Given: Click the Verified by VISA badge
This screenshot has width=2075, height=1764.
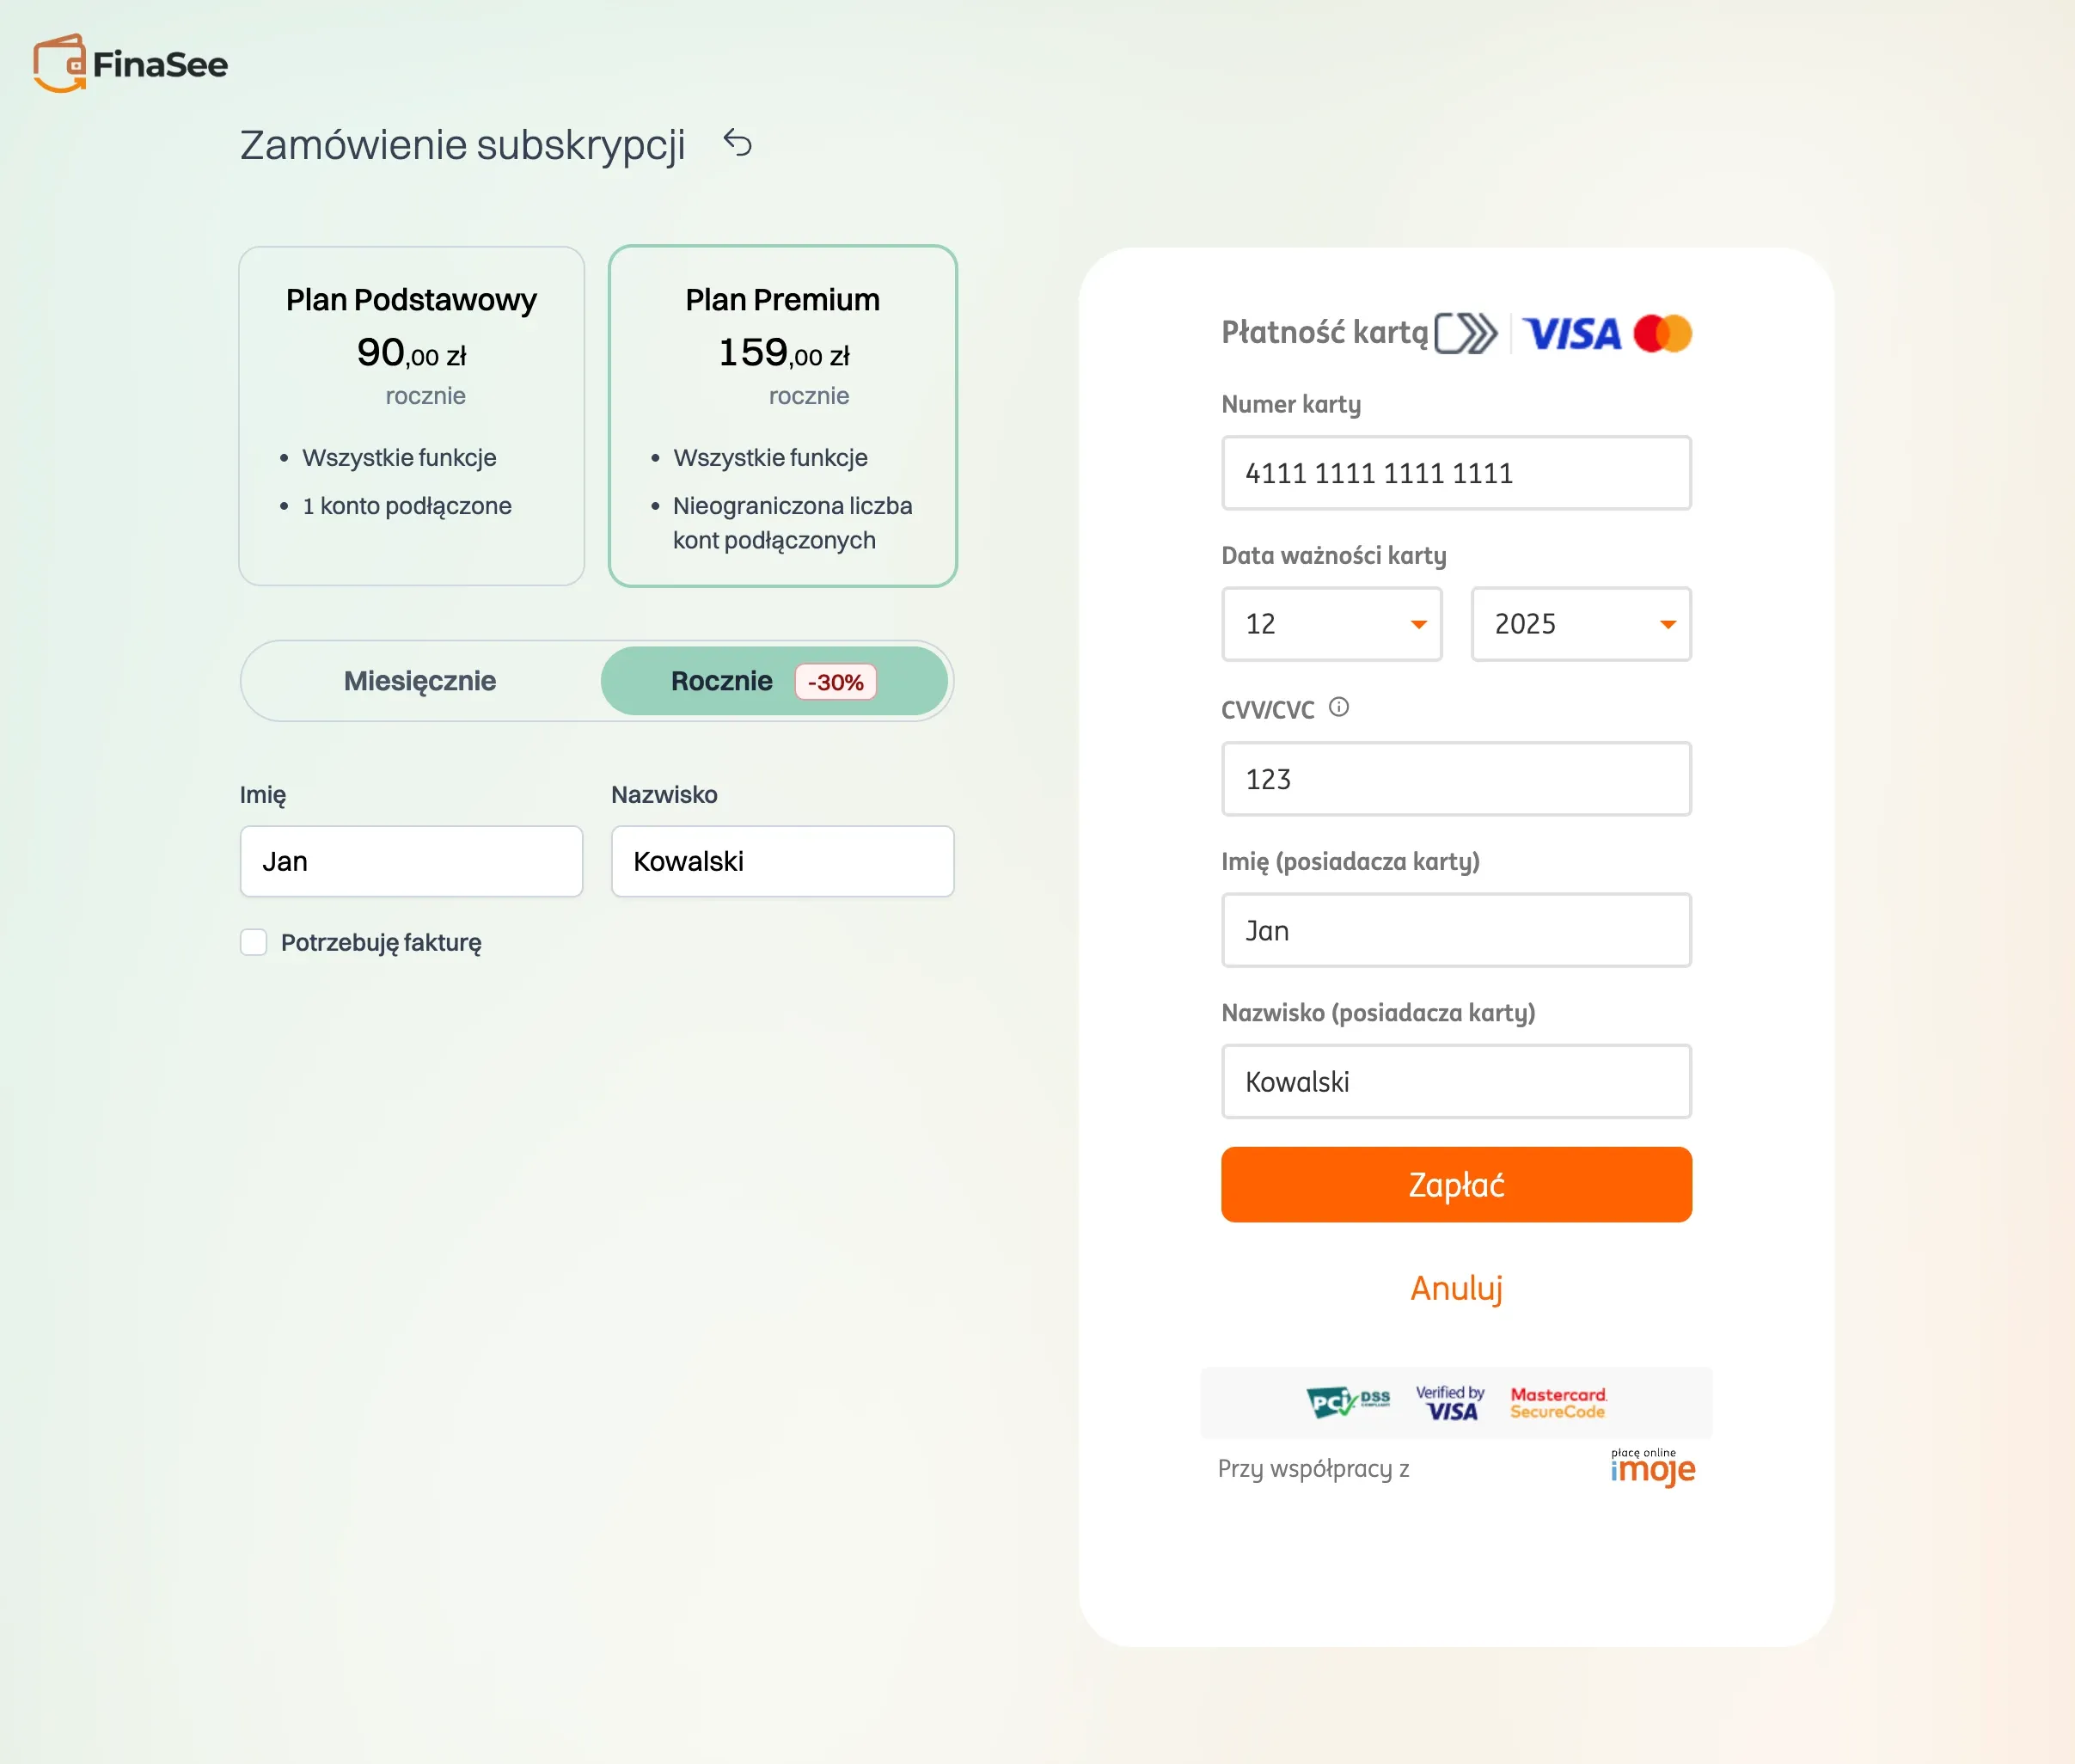Looking at the screenshot, I should click(x=1450, y=1402).
